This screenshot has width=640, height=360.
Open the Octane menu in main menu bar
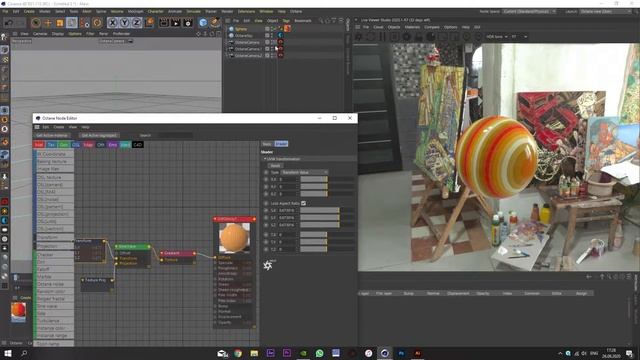tap(296, 11)
